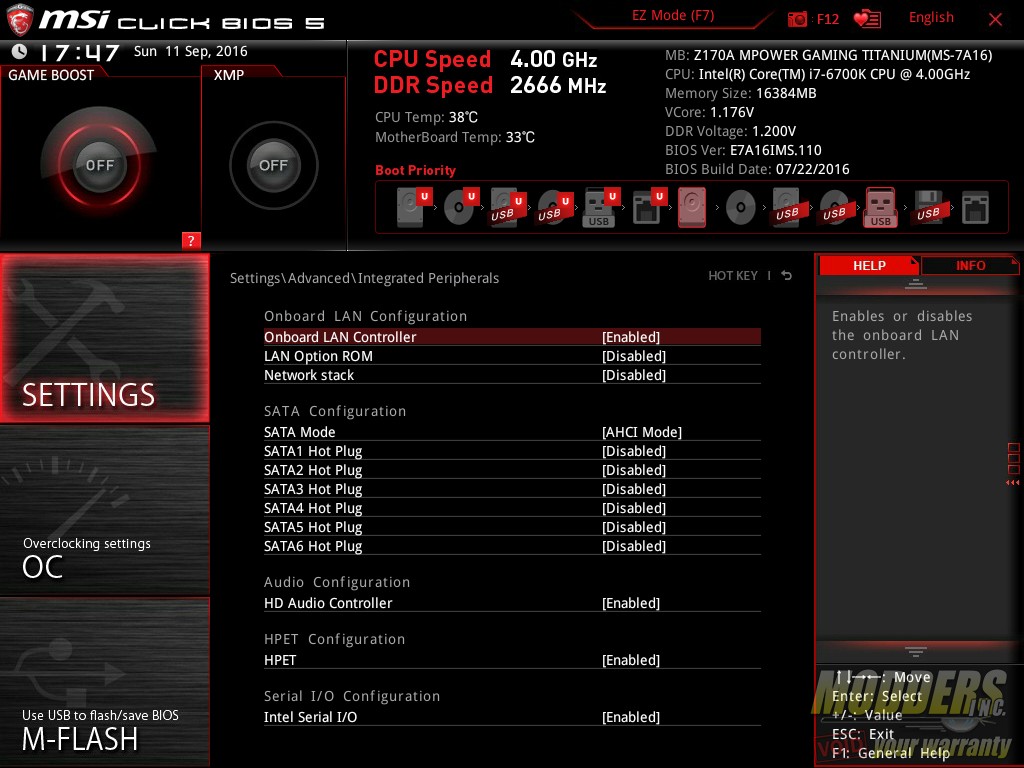Select the SATA4 Hot Plug row
The image size is (1024, 768).
[x=512, y=507]
